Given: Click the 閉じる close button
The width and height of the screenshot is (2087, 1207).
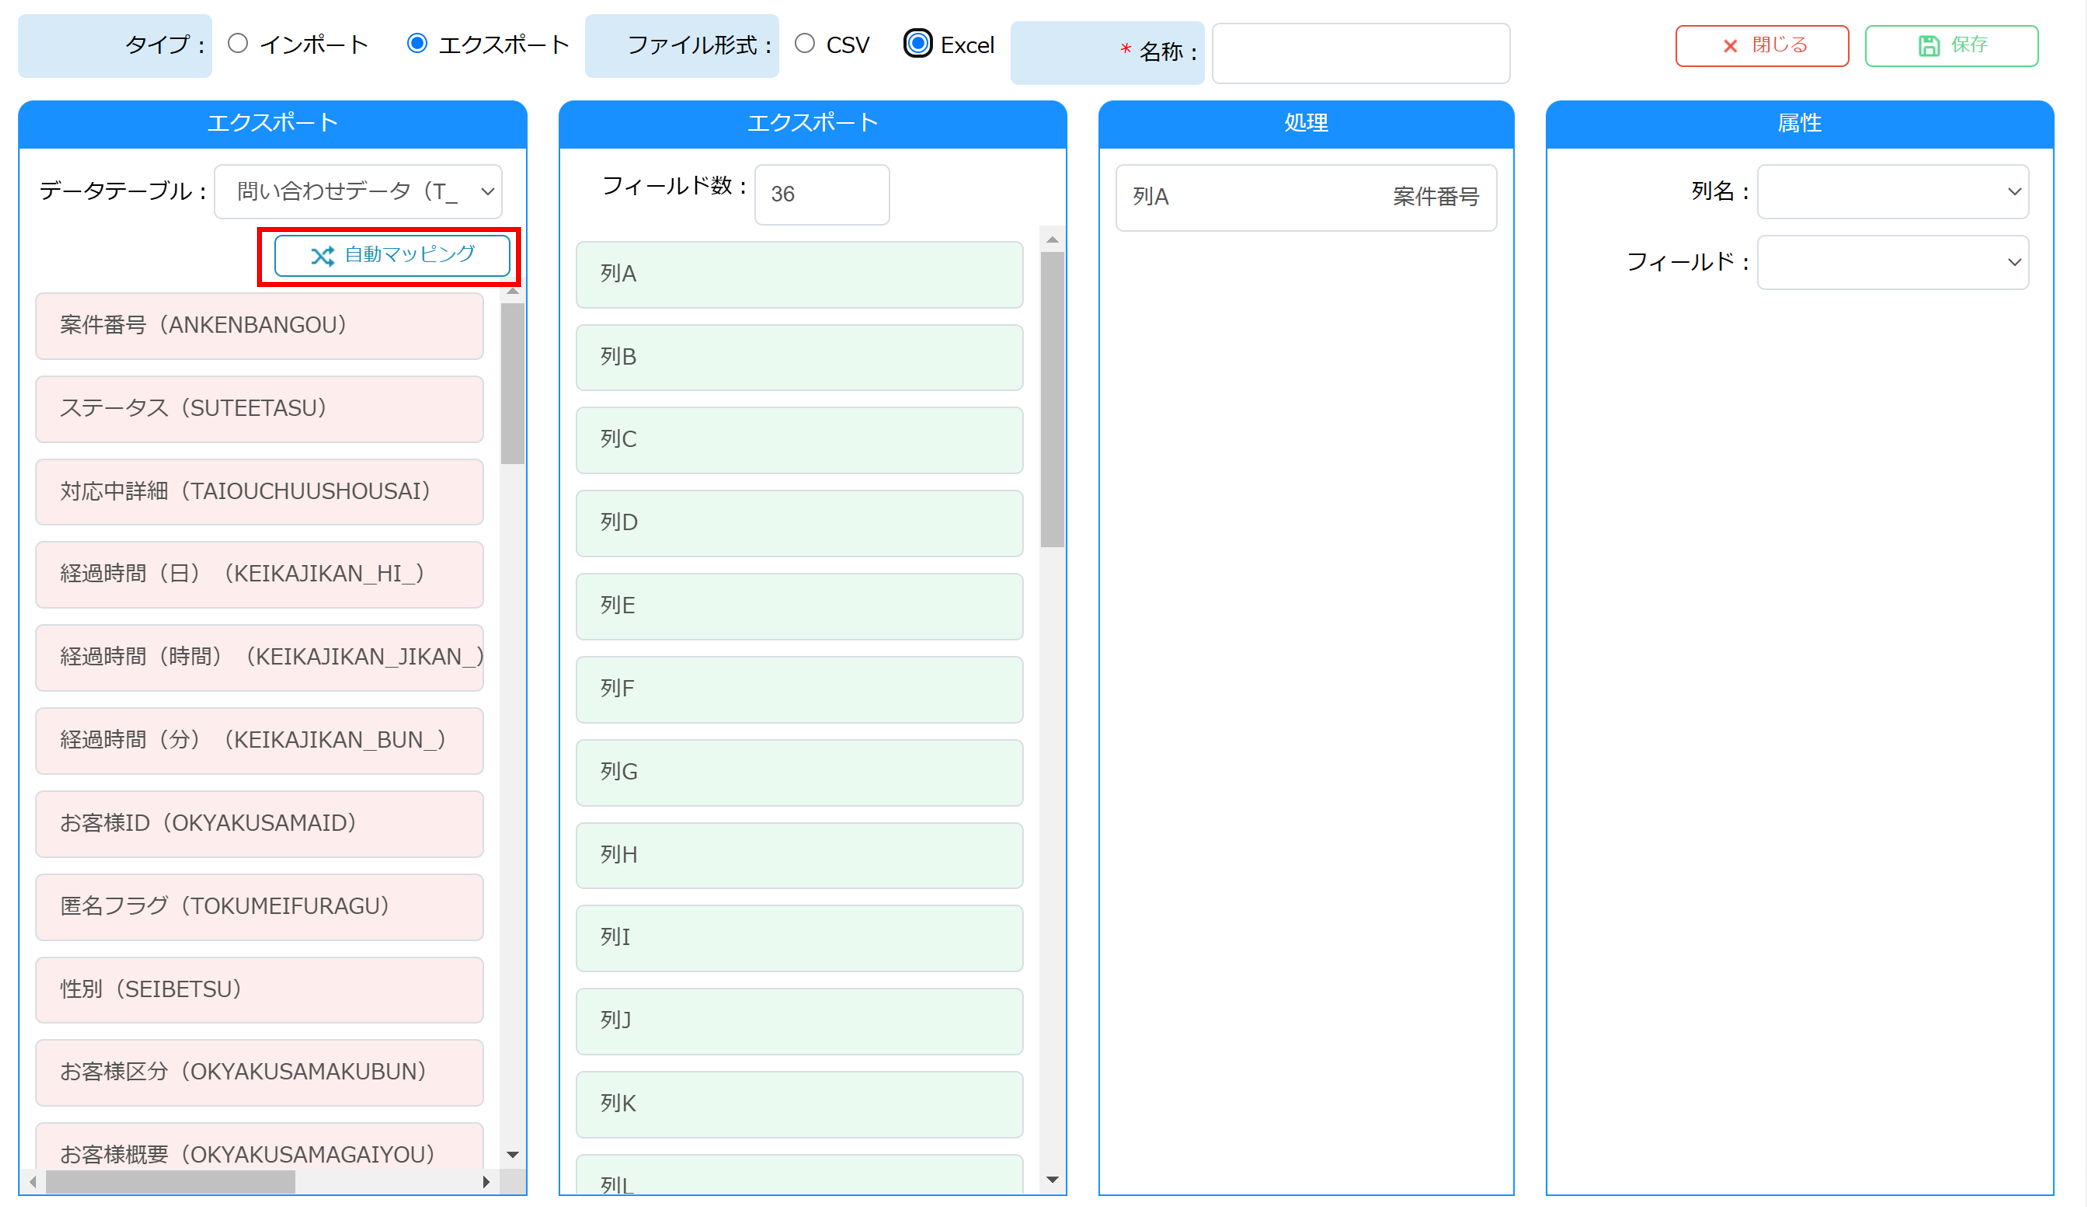Looking at the screenshot, I should [x=1762, y=46].
